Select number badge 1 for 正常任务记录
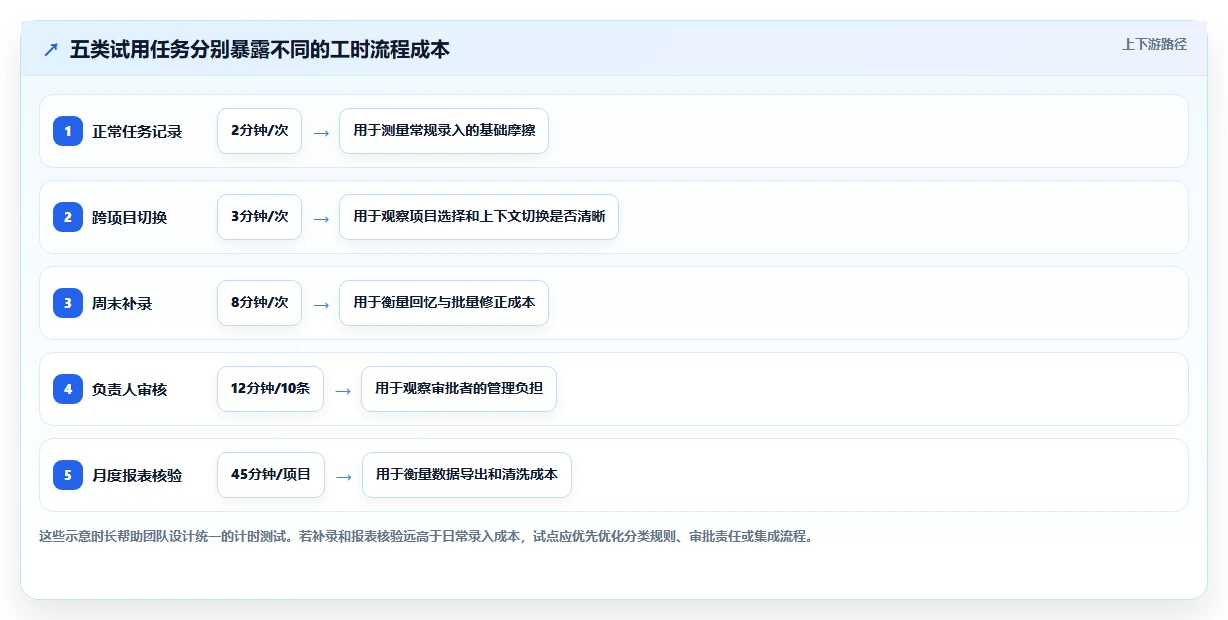Viewport: 1228px width, 620px height. coord(68,131)
